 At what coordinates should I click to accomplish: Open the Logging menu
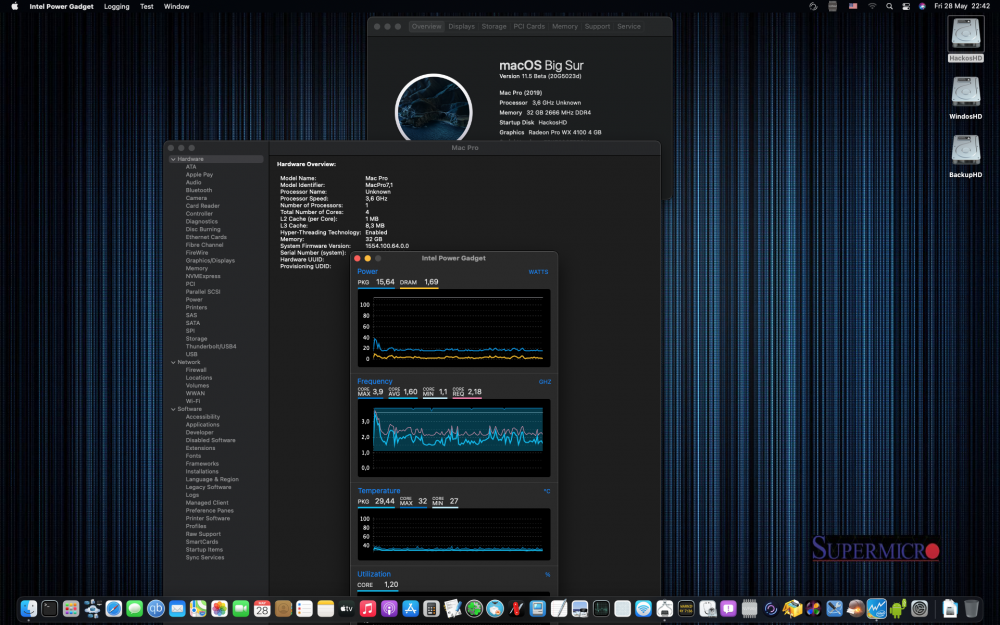coord(117,6)
